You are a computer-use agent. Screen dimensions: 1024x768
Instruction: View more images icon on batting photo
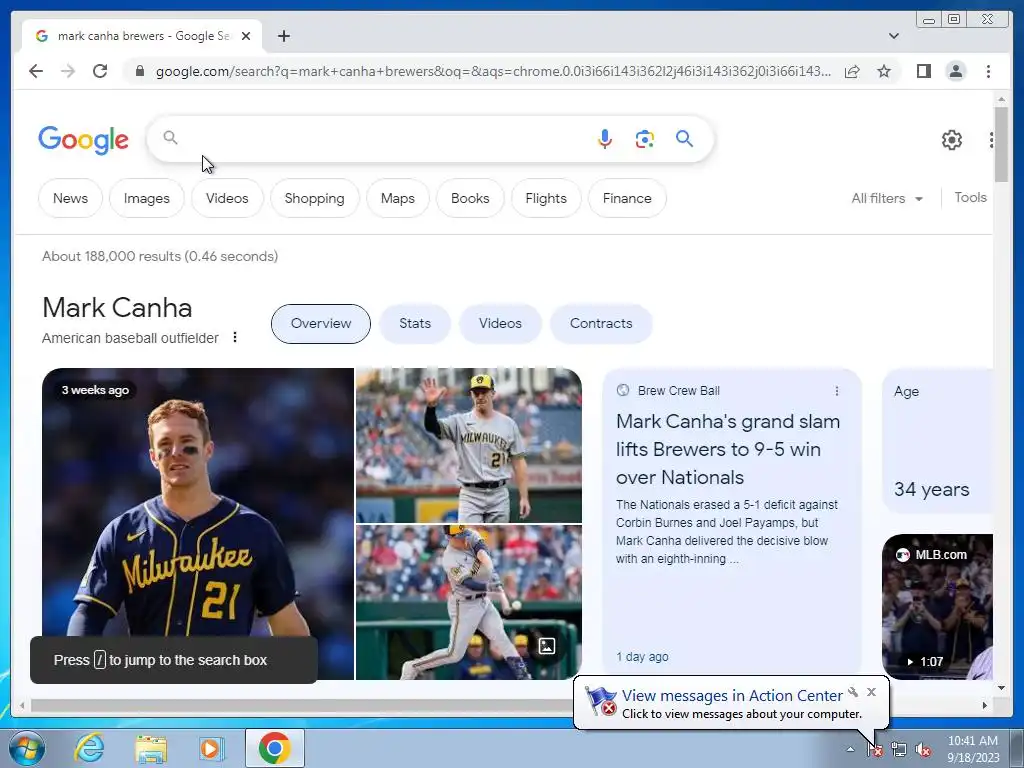coord(547,646)
